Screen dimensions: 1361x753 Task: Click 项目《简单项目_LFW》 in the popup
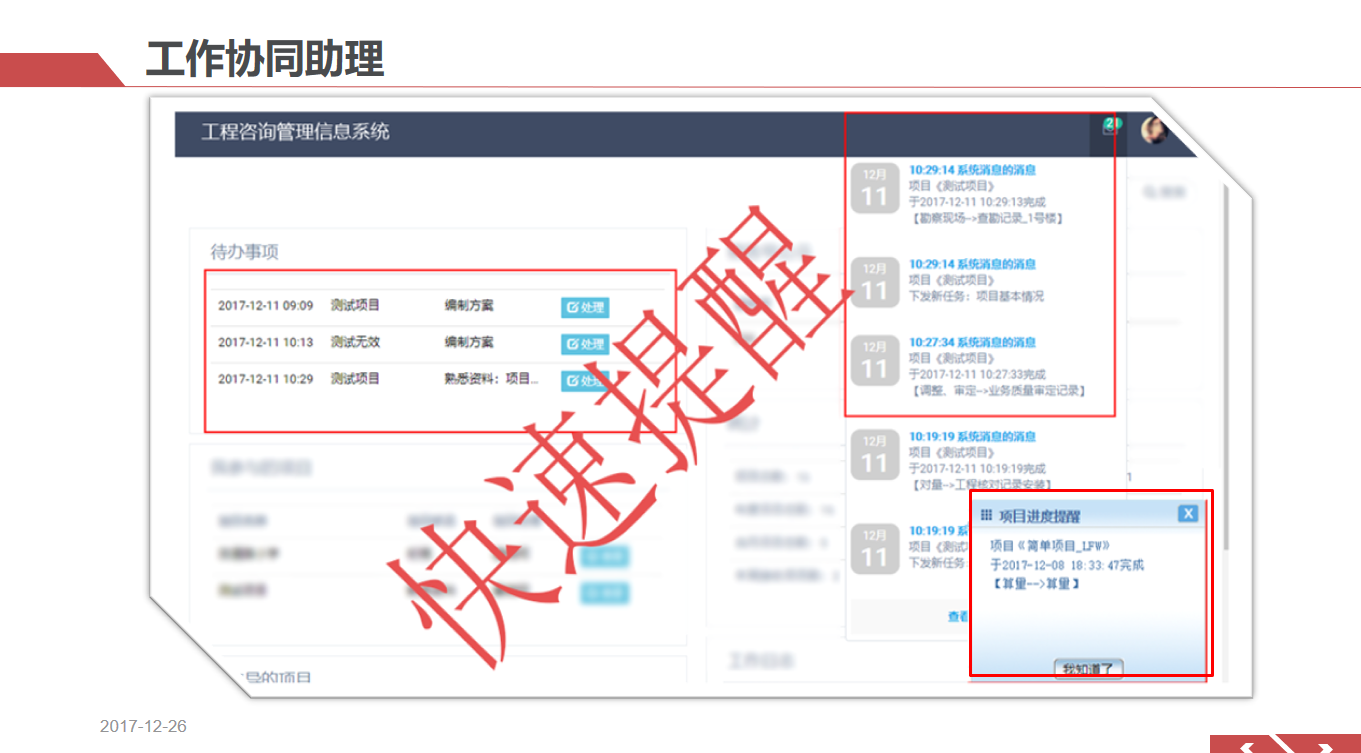[x=1050, y=546]
